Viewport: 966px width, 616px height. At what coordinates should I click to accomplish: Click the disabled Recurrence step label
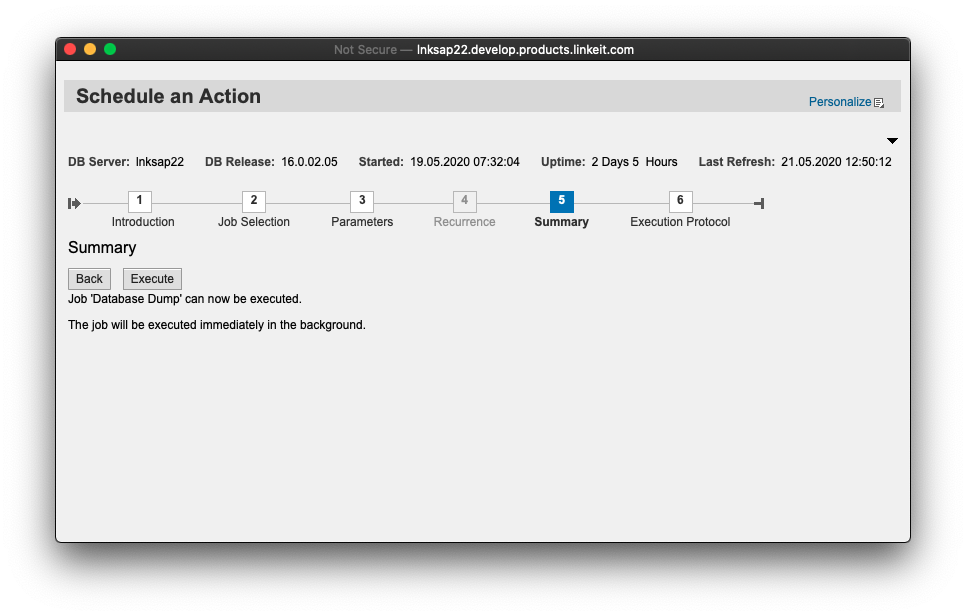pyautogui.click(x=464, y=222)
